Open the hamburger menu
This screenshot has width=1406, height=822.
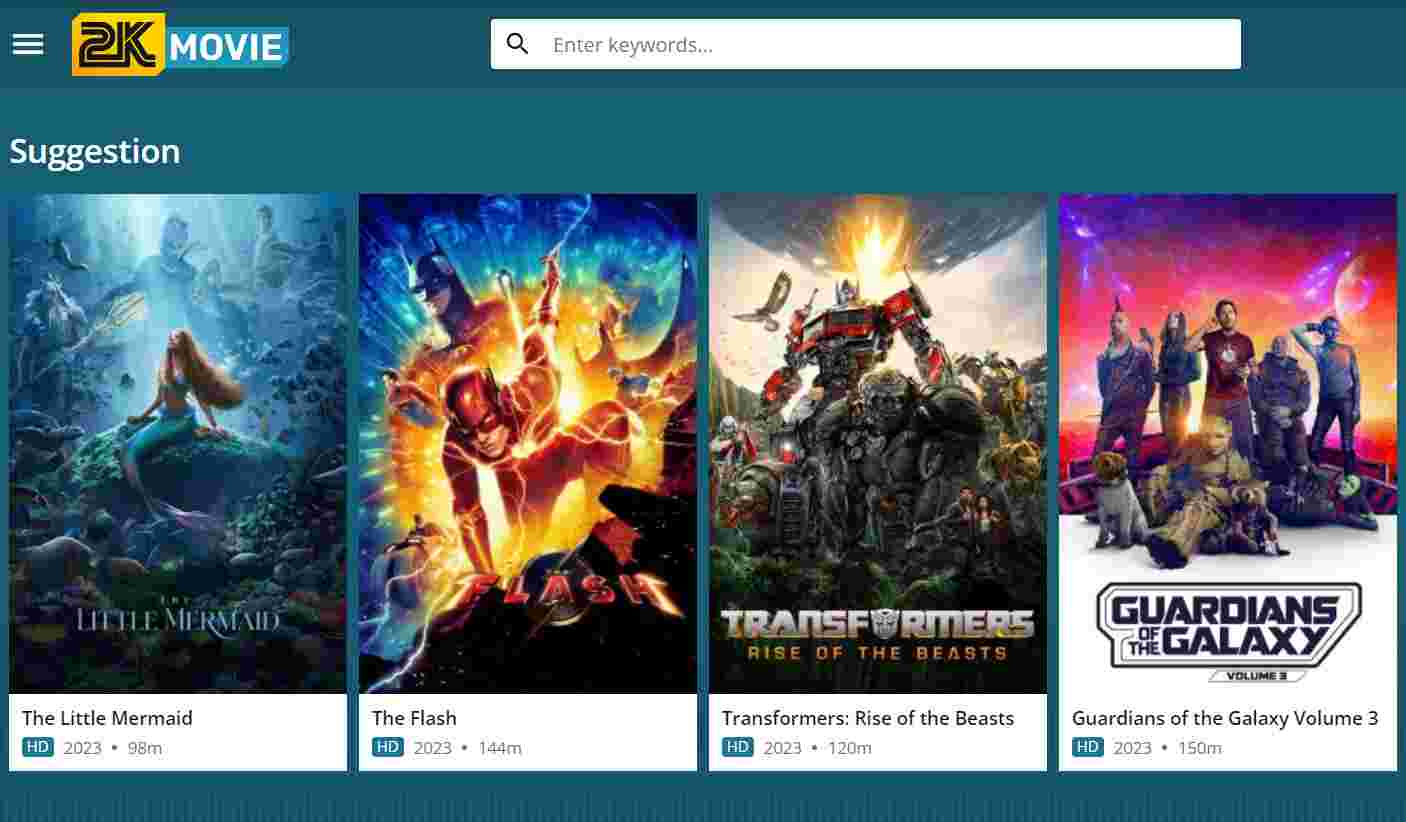(28, 44)
